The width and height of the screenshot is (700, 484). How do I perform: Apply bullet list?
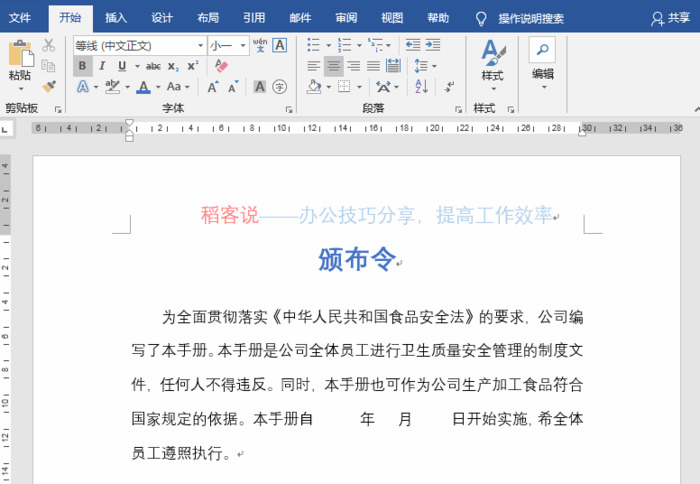click(313, 45)
